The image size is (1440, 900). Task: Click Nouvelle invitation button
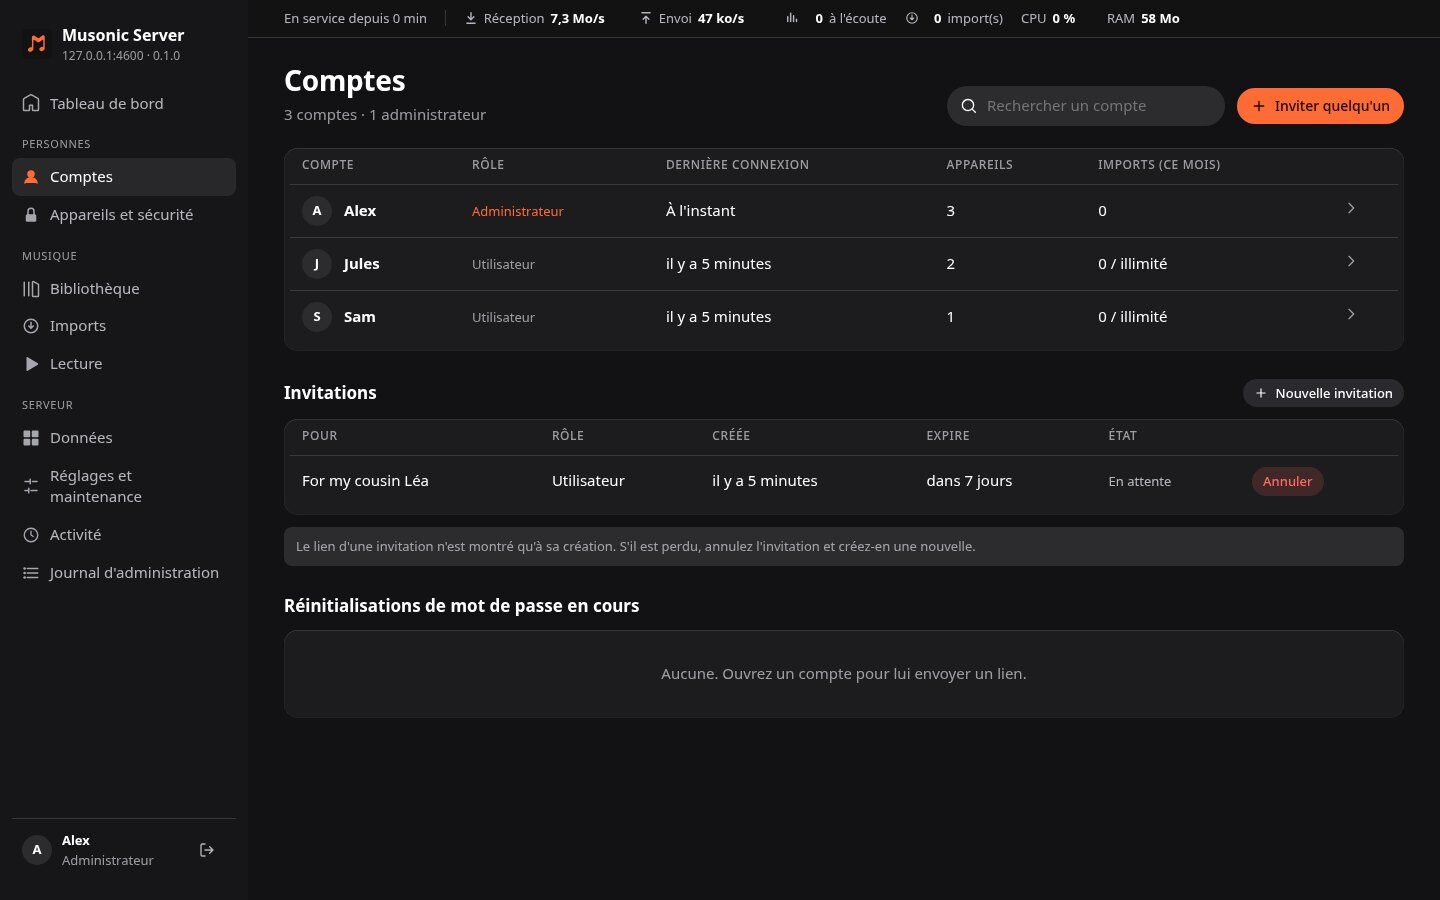coord(1323,394)
